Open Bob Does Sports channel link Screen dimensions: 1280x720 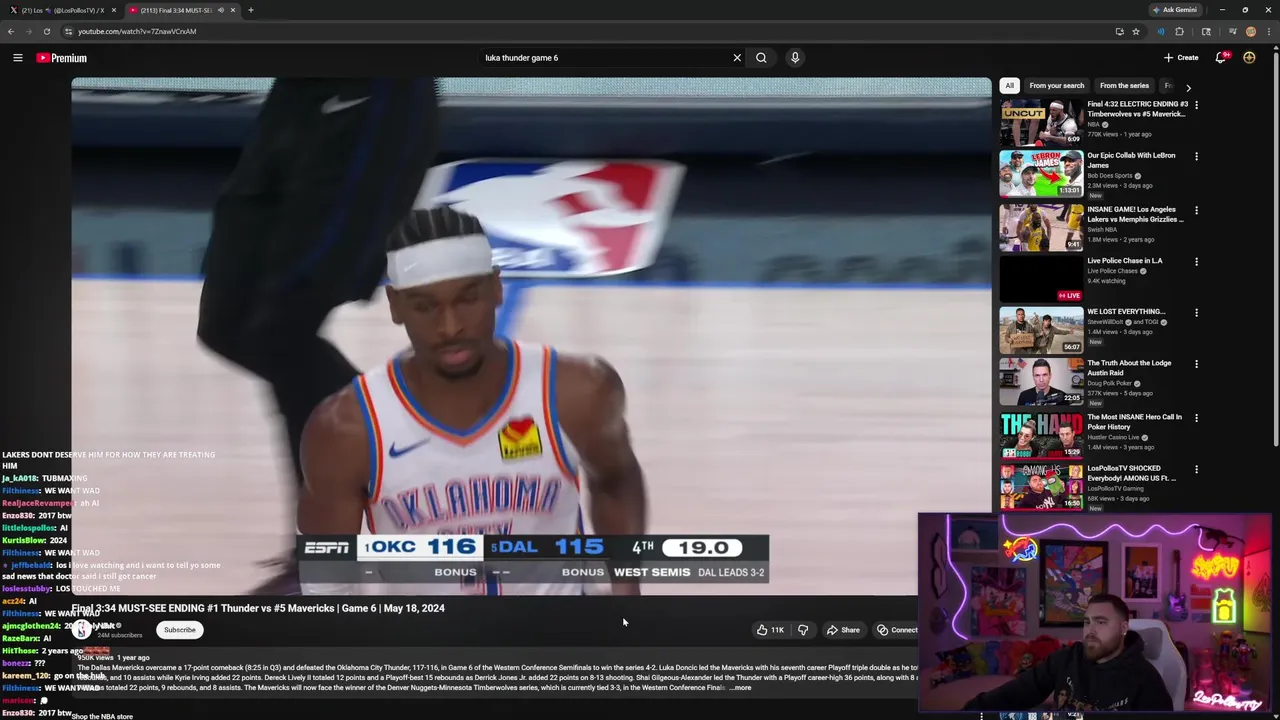[1110, 176]
